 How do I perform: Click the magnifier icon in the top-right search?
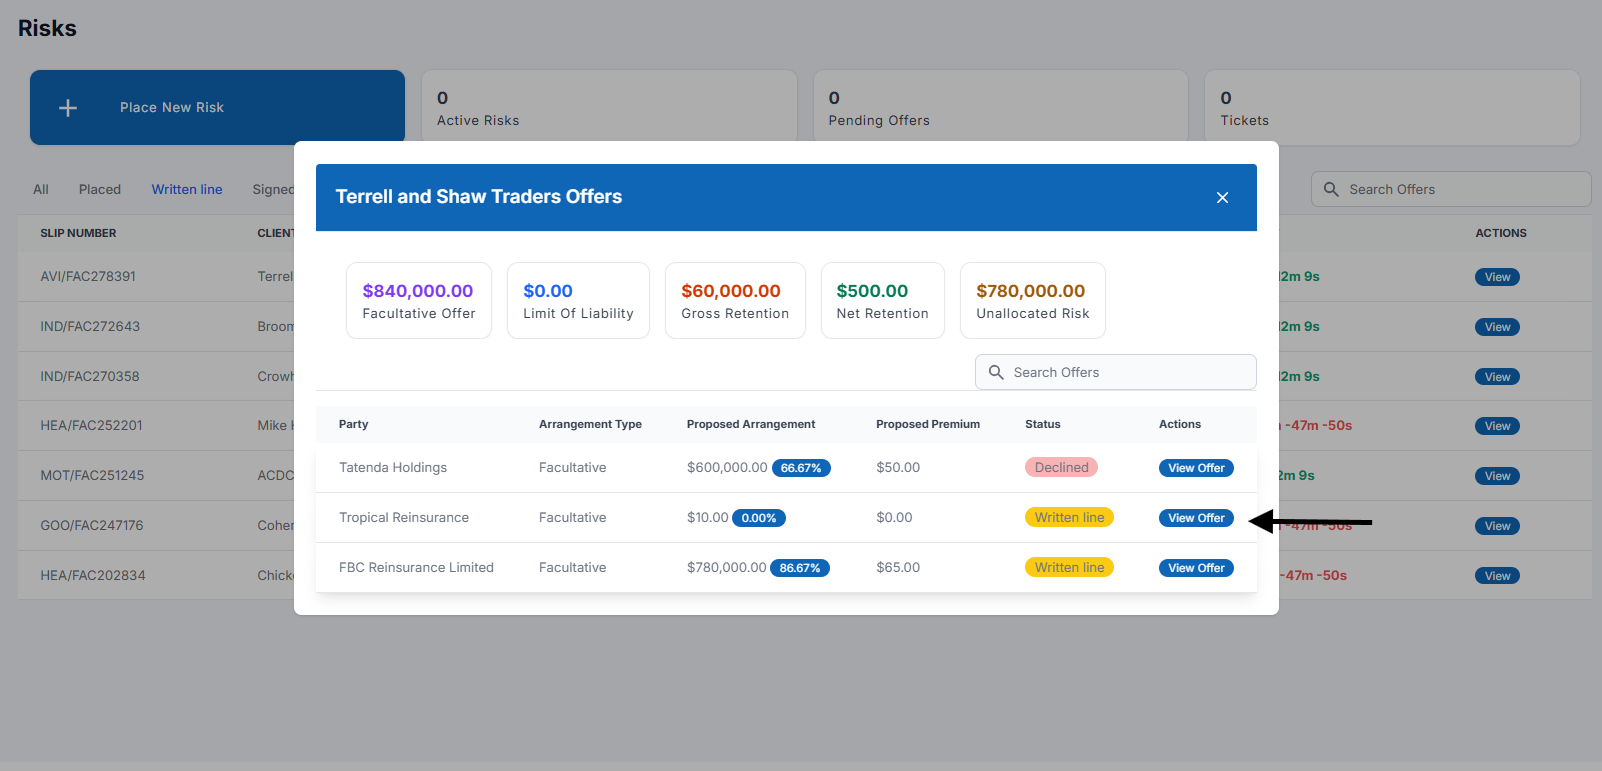click(1331, 189)
